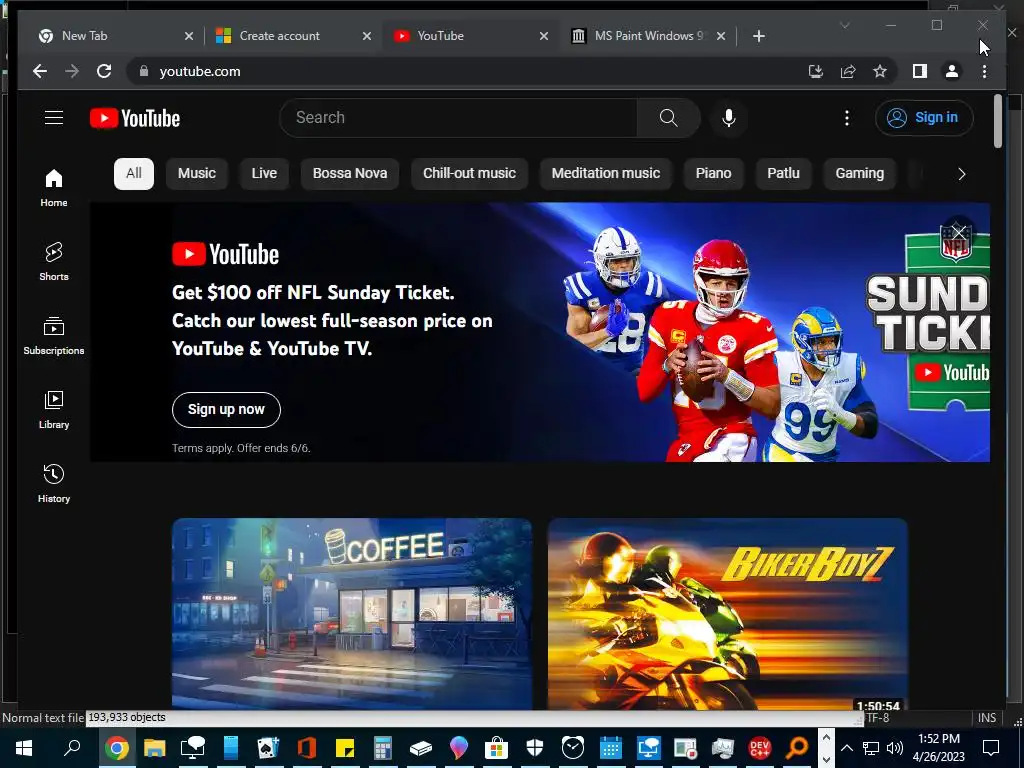
Task: Bookmark this tab with the star
Action: point(880,71)
